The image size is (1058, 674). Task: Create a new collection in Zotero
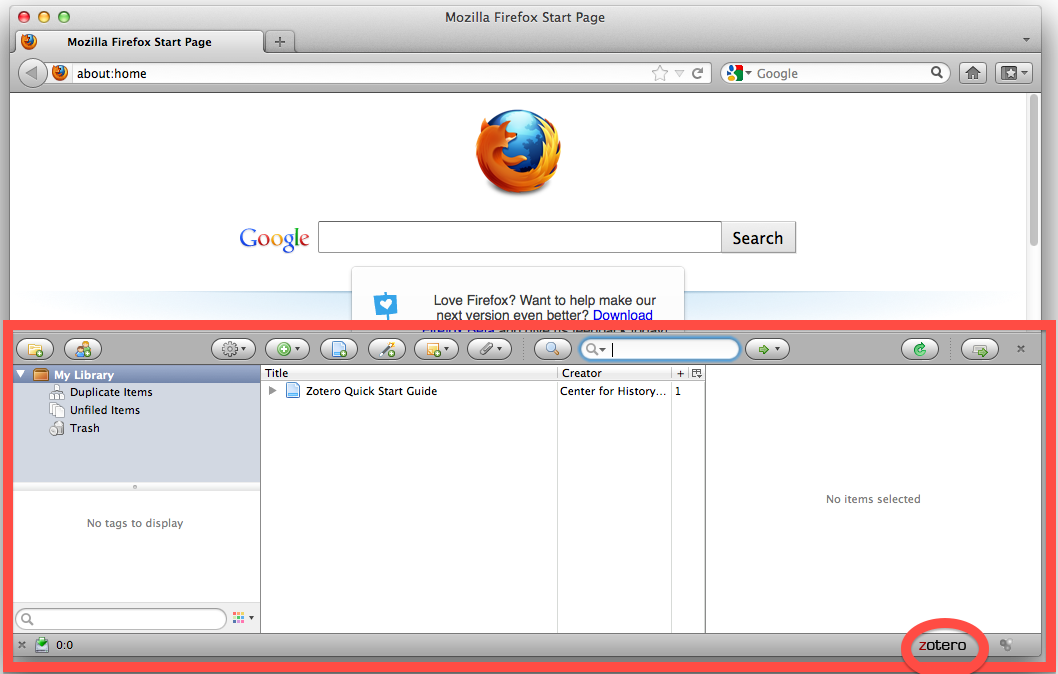(35, 349)
